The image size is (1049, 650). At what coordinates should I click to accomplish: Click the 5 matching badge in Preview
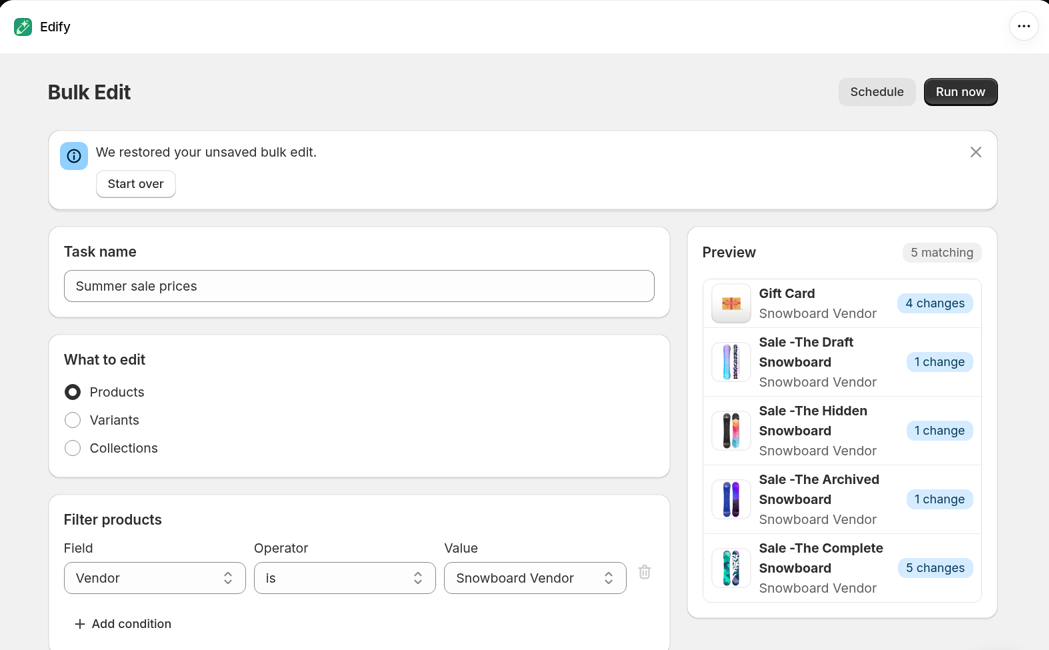point(942,252)
